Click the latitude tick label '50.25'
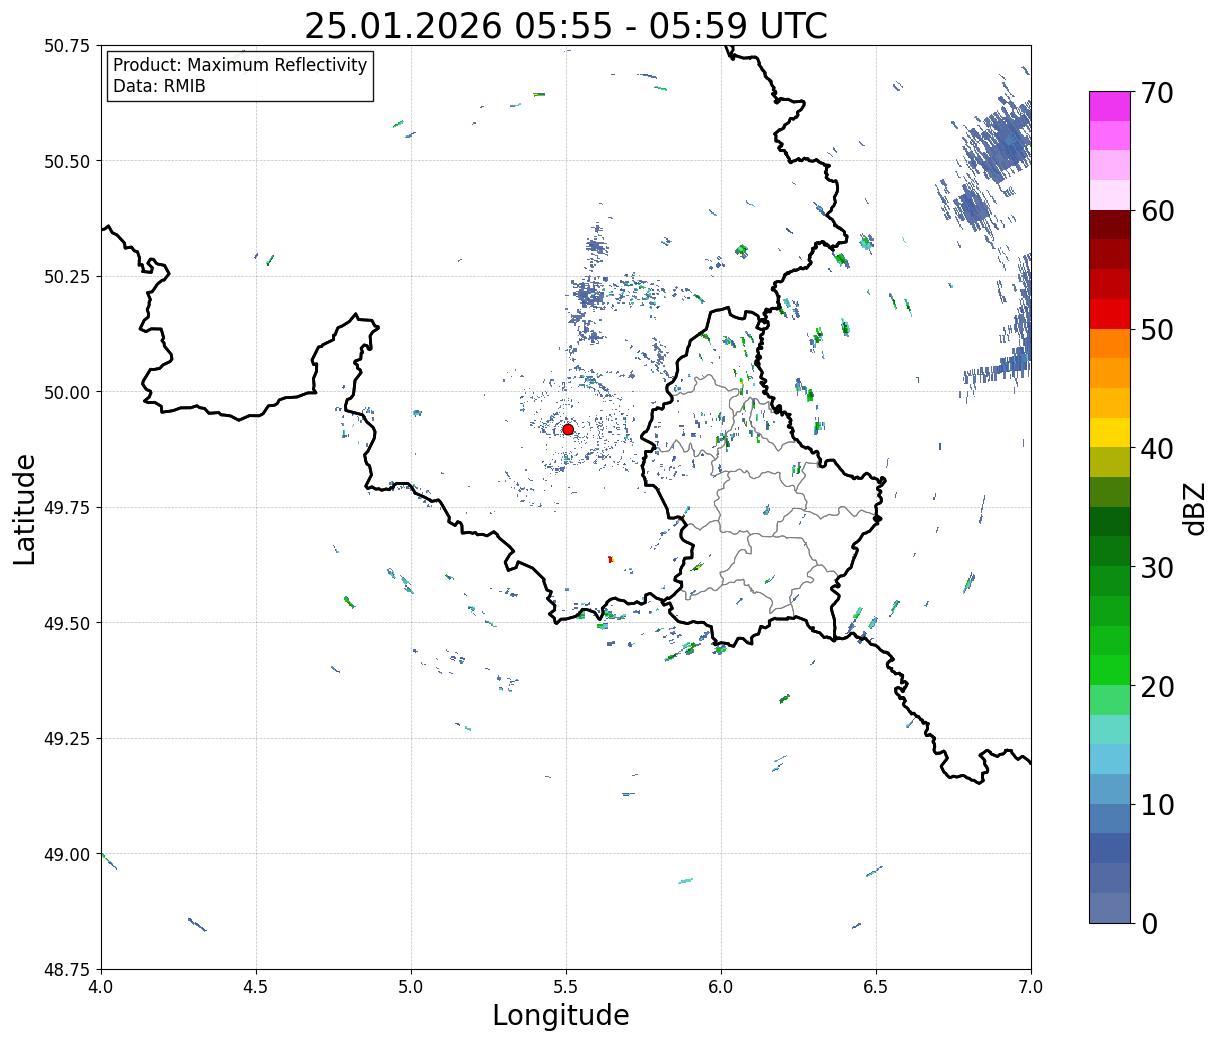The width and height of the screenshot is (1219, 1040). coord(66,277)
